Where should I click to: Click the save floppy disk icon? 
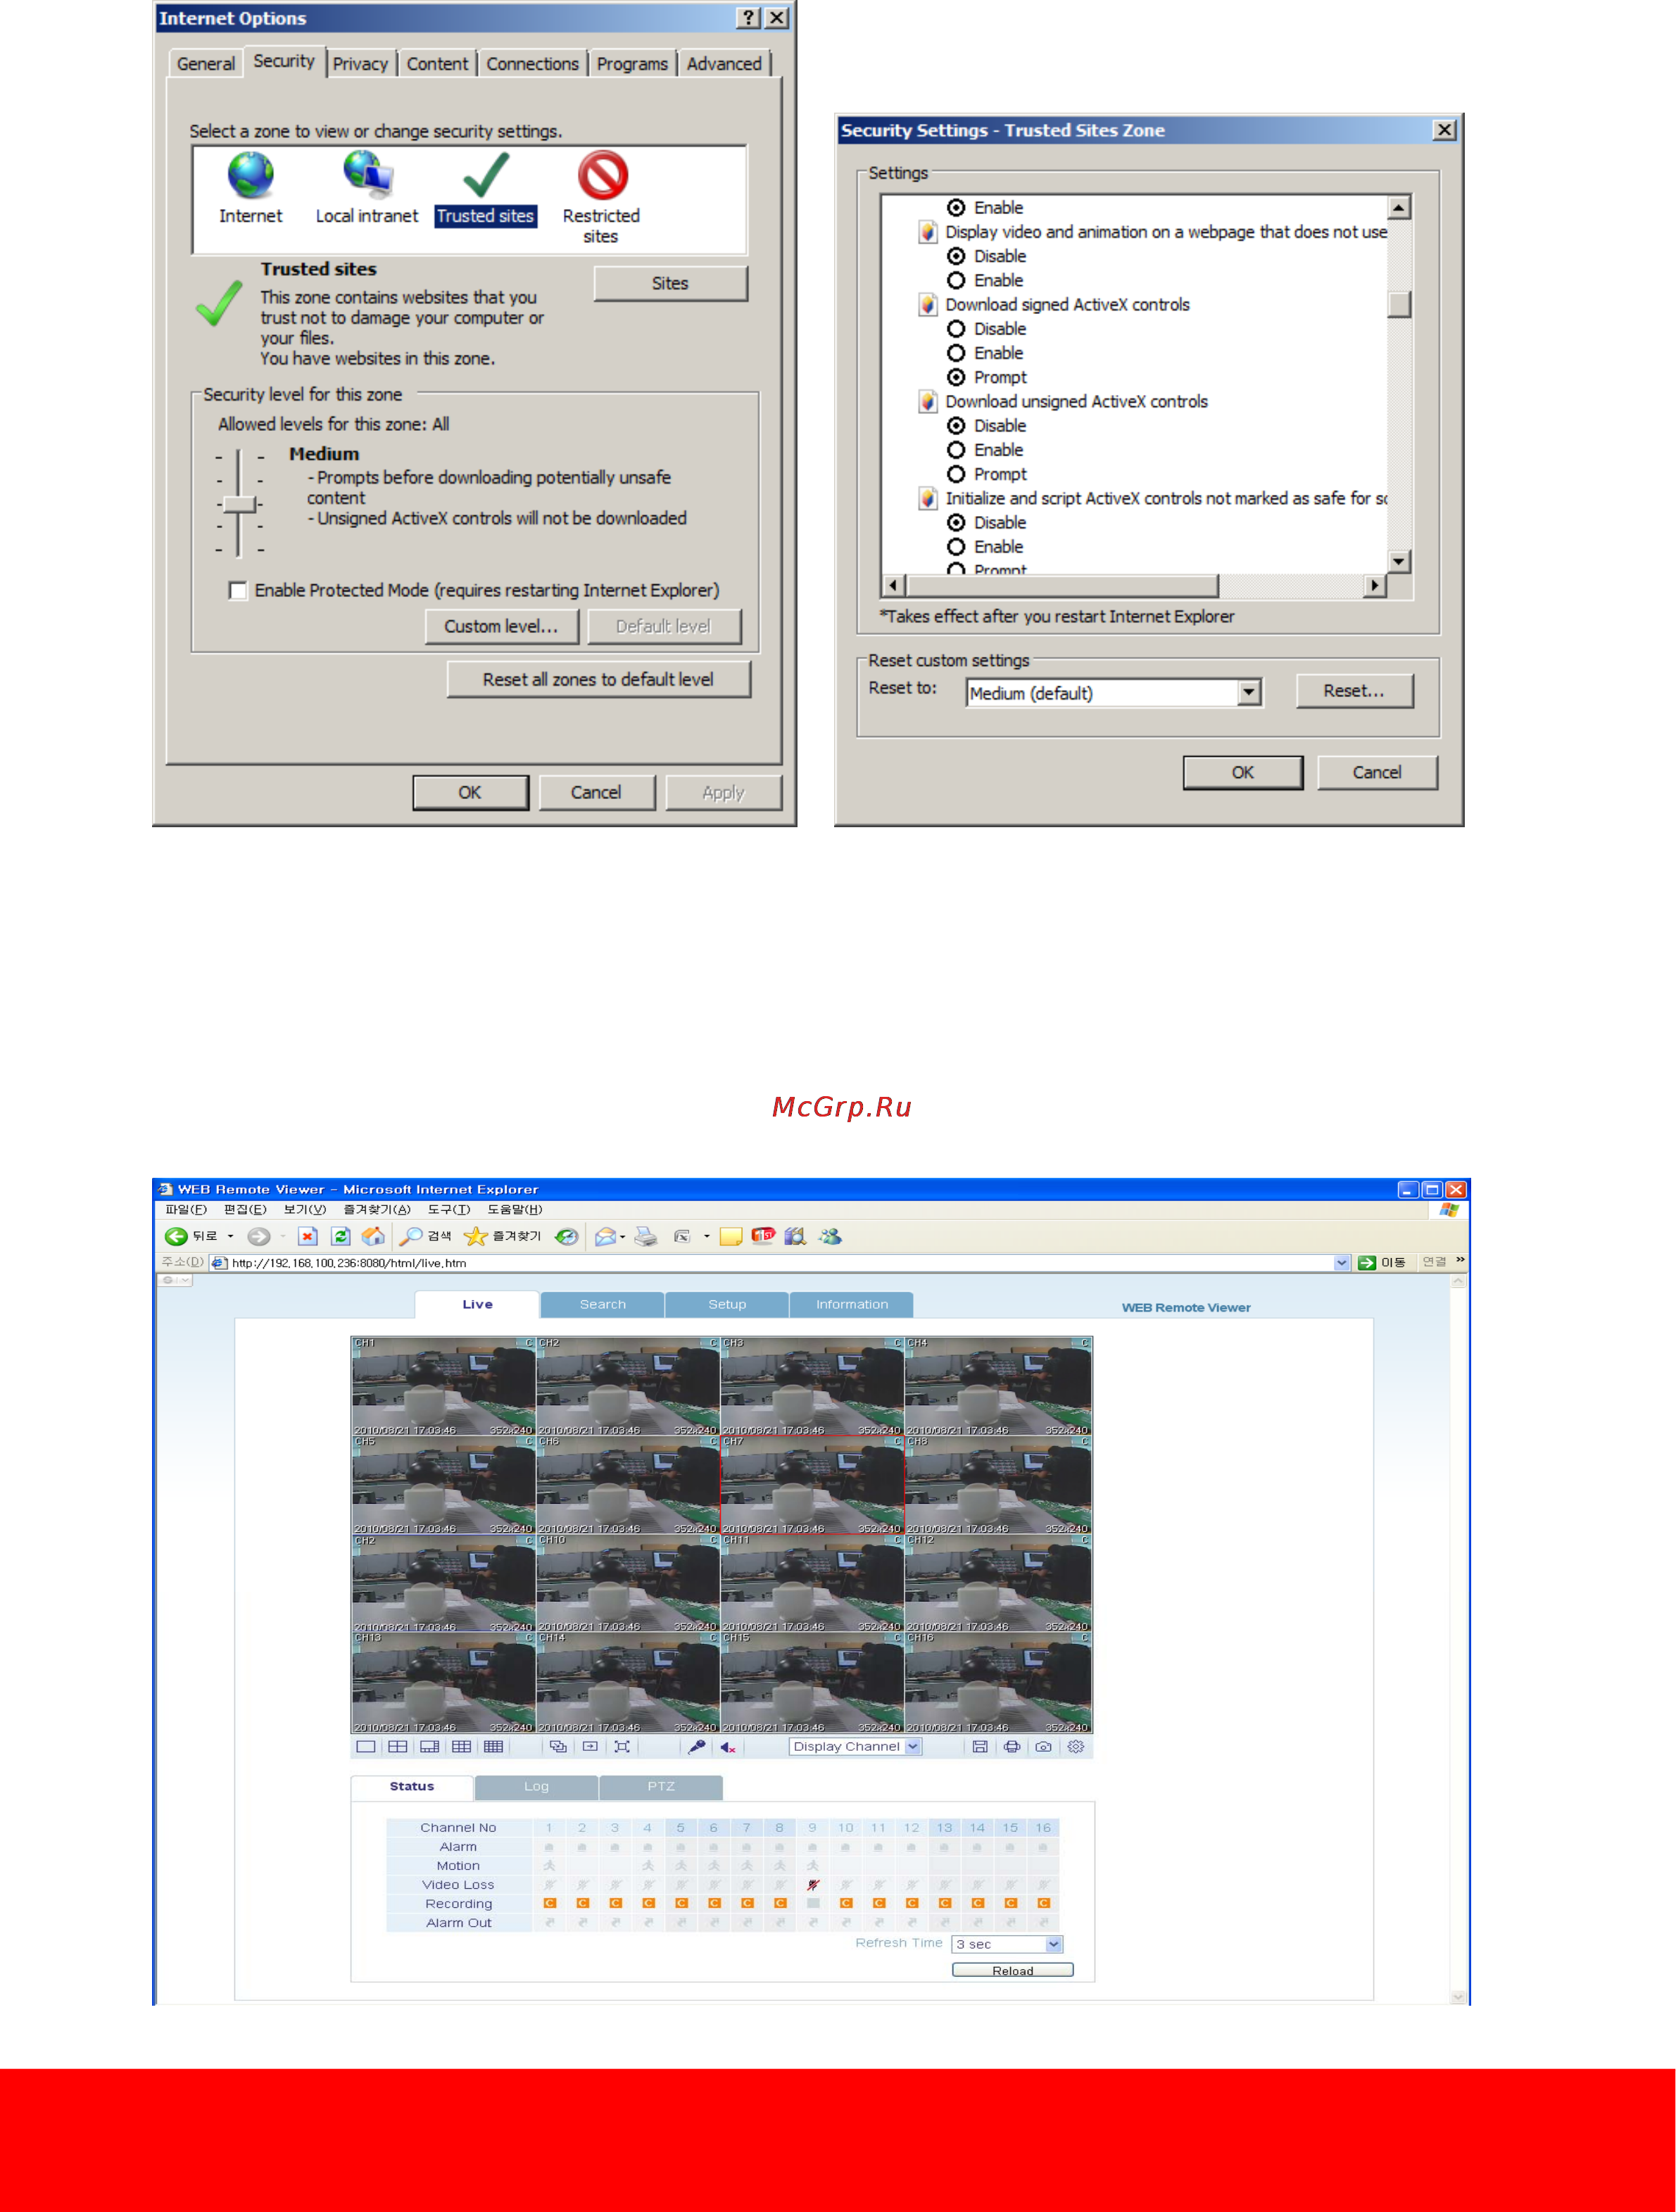pos(980,1747)
